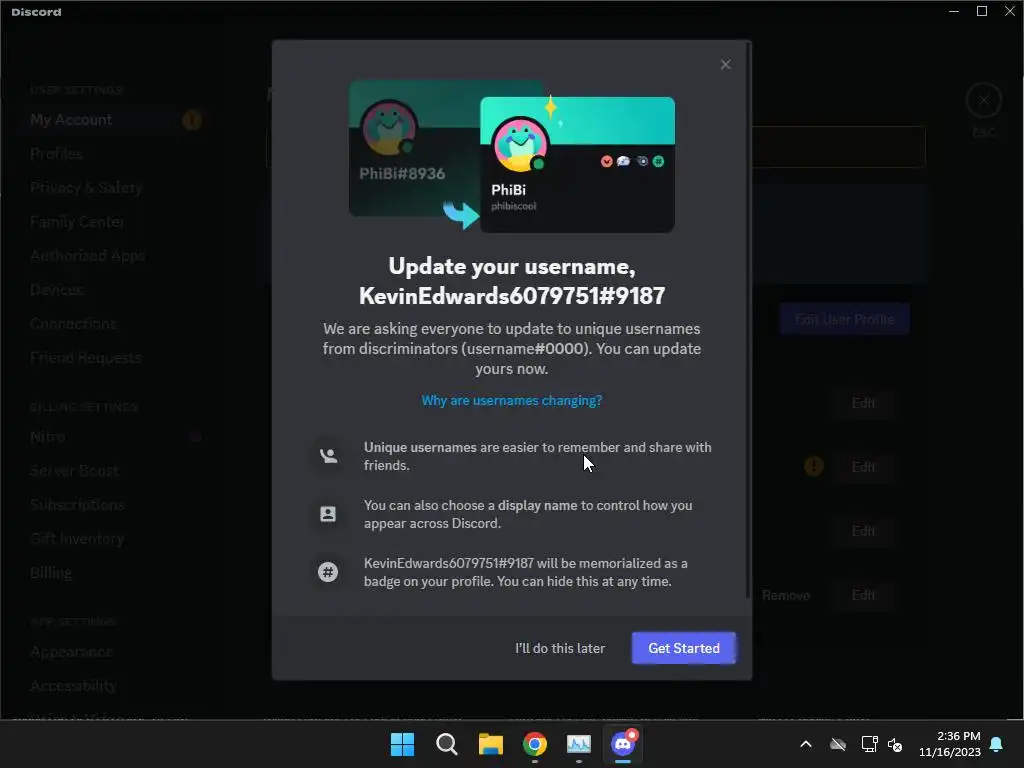Screen dimensions: 1024x768
Task: Open Family Center settings
Action: click(77, 221)
